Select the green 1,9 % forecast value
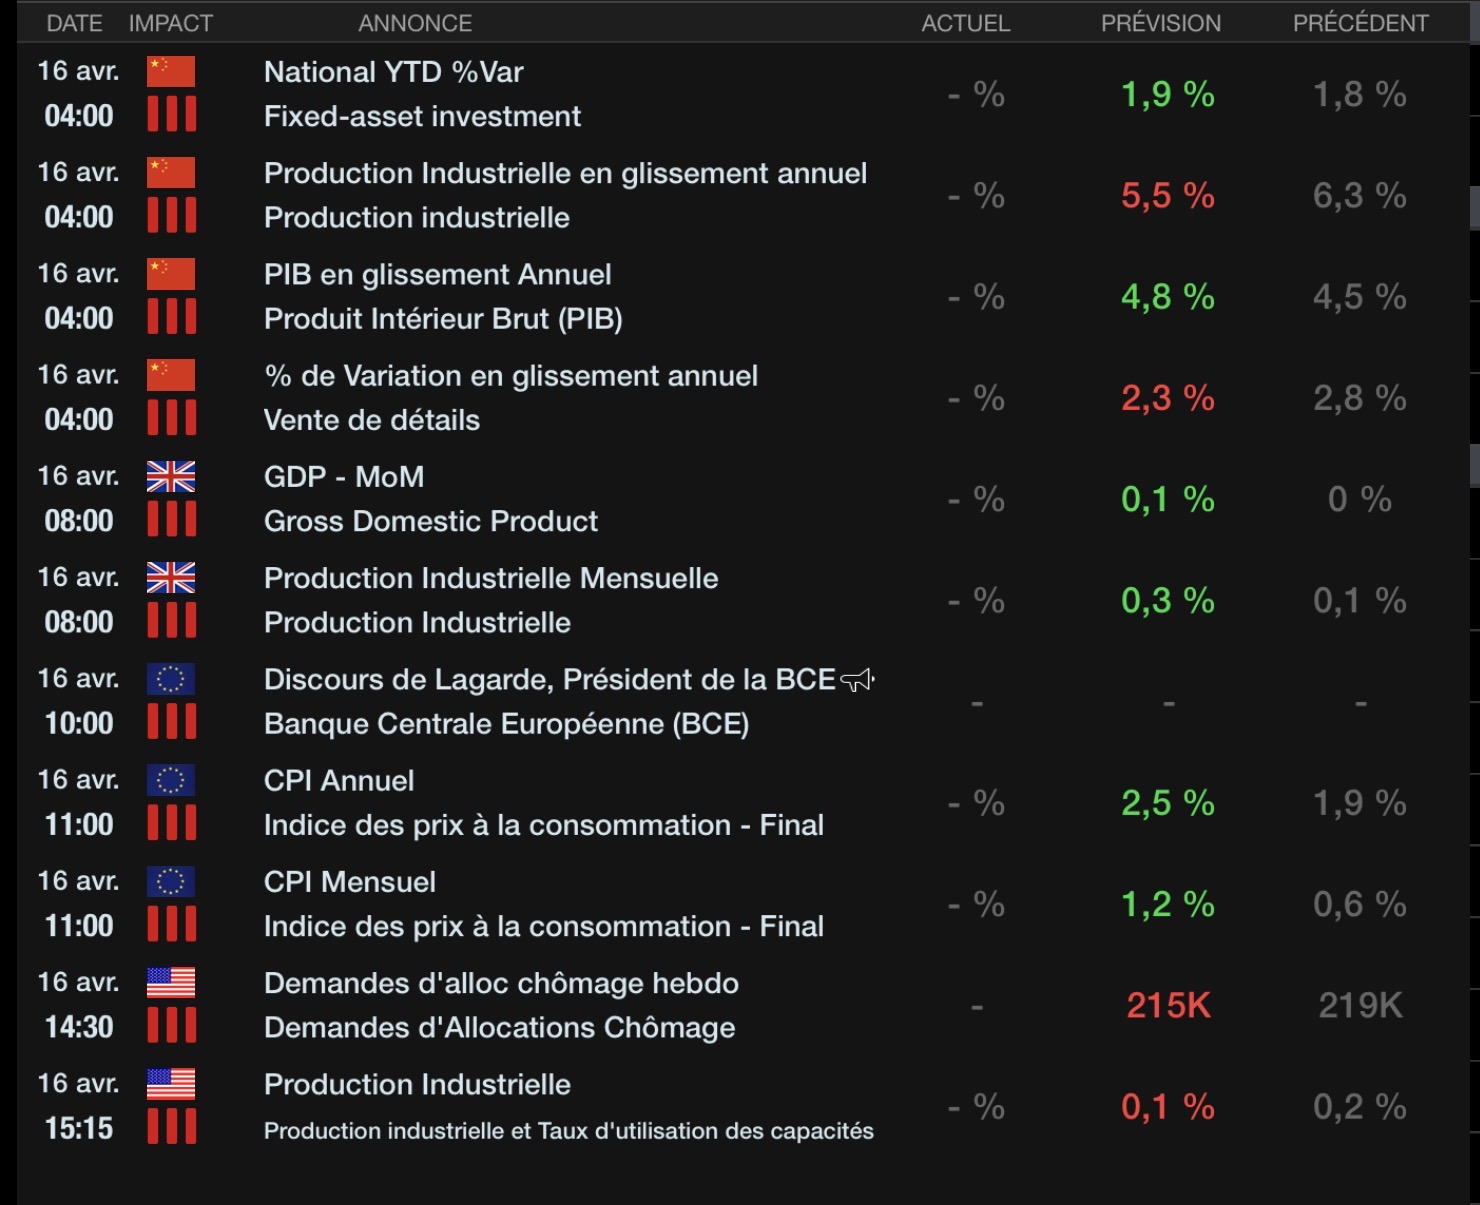Image resolution: width=1480 pixels, height=1205 pixels. point(1168,95)
